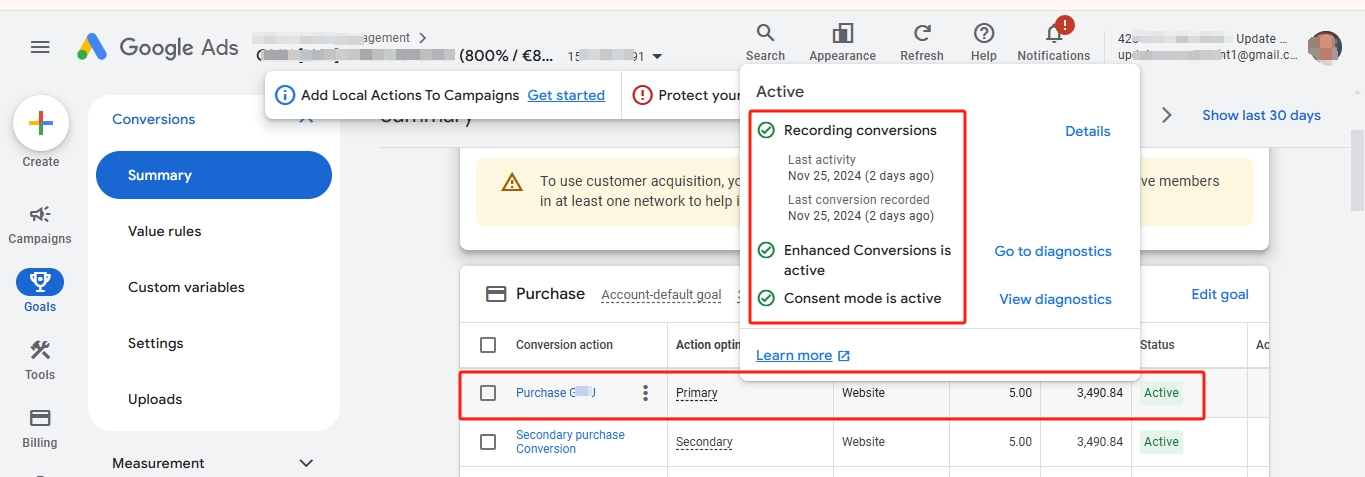Open Tools in the sidebar
This screenshot has width=1365, height=477.
point(40,359)
